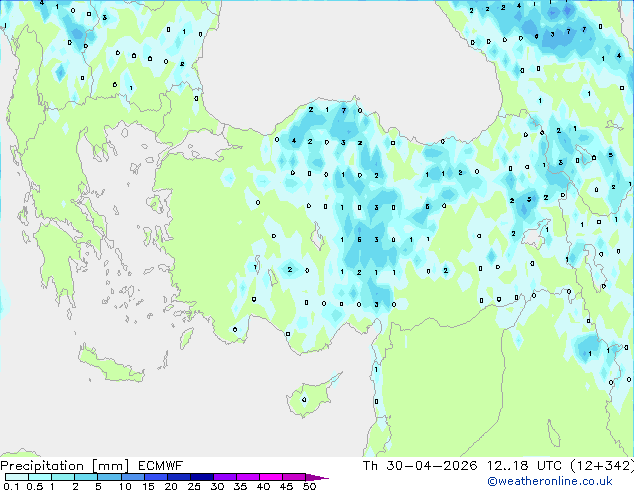Viewport: 634px width, 490px height.
Task: Click the island of Crete on the map
Action: pyautogui.click(x=110, y=365)
